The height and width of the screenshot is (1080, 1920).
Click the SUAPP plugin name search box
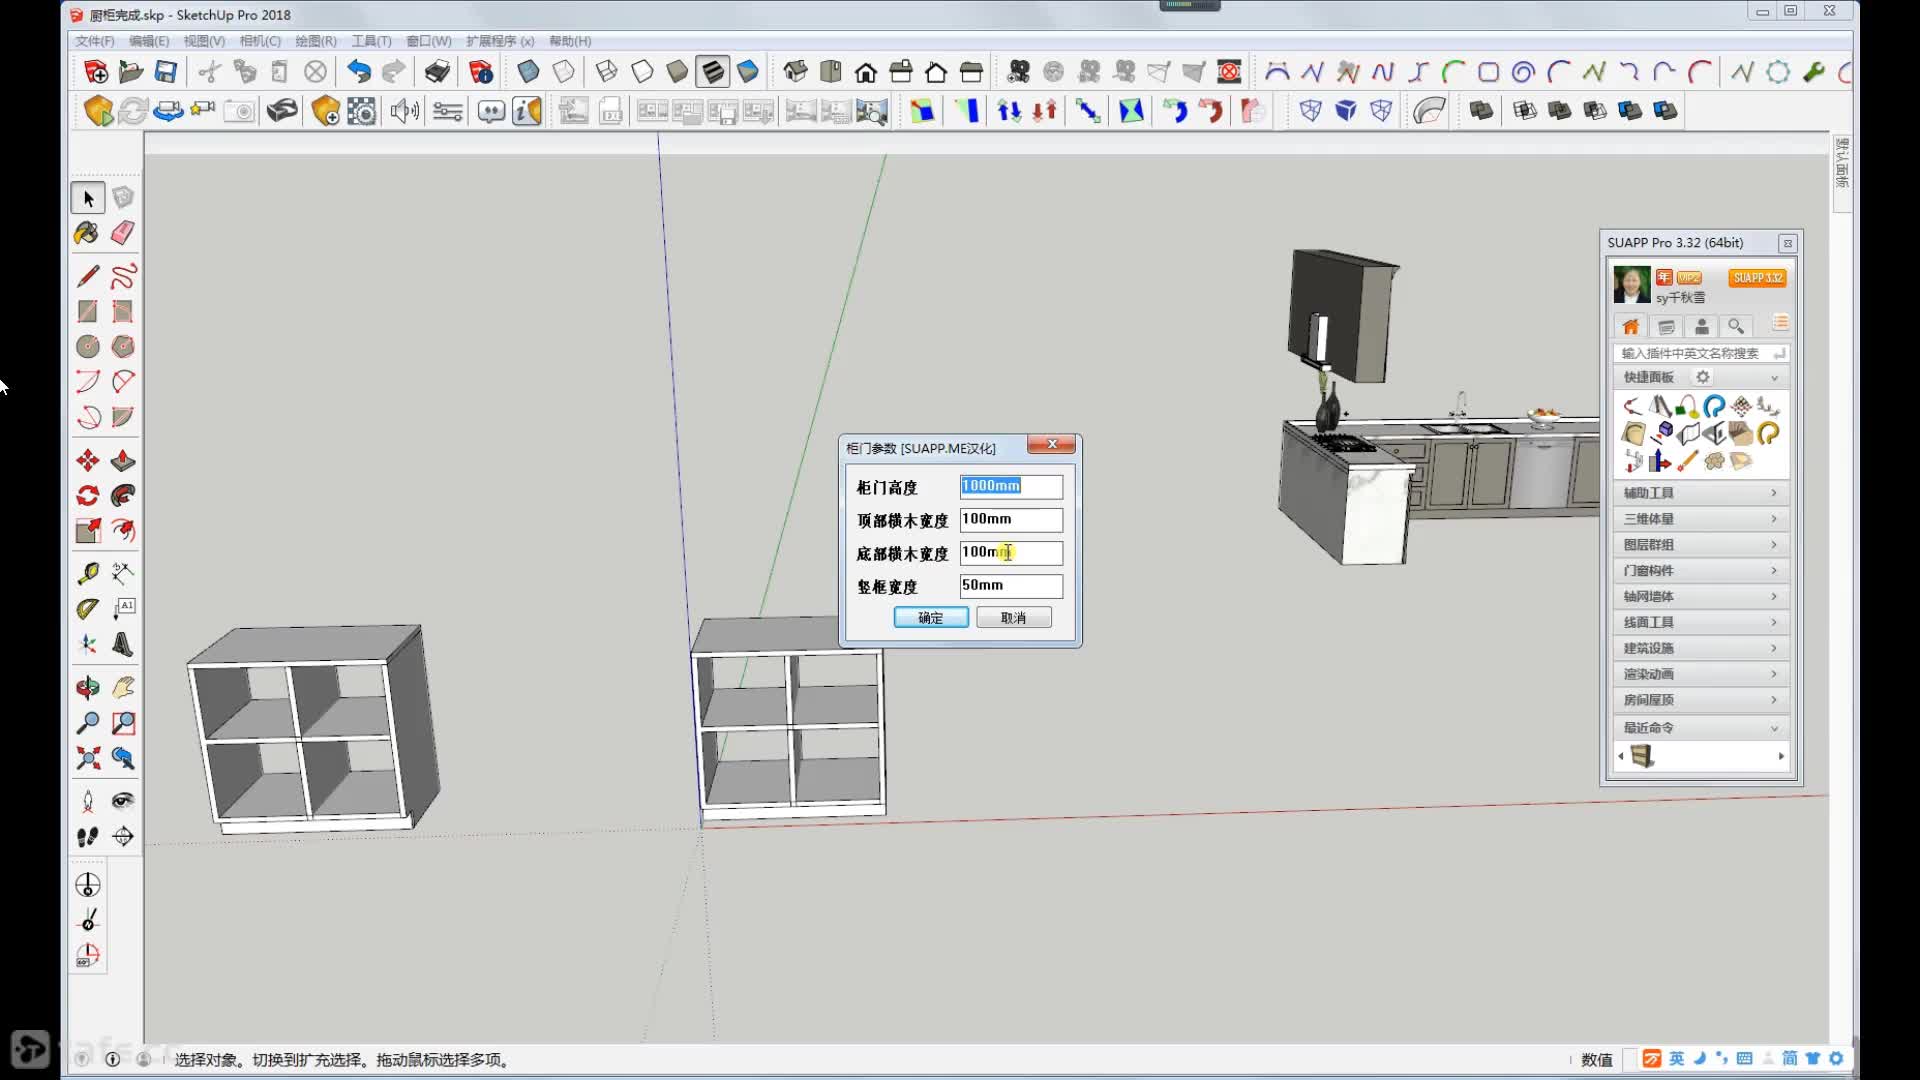click(1701, 353)
